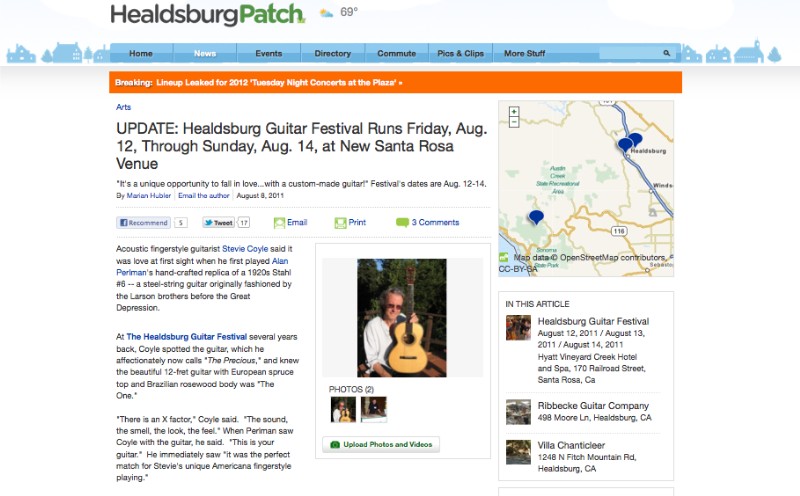The image size is (800, 496).
Task: Click the Tweet button
Action: click(219, 222)
